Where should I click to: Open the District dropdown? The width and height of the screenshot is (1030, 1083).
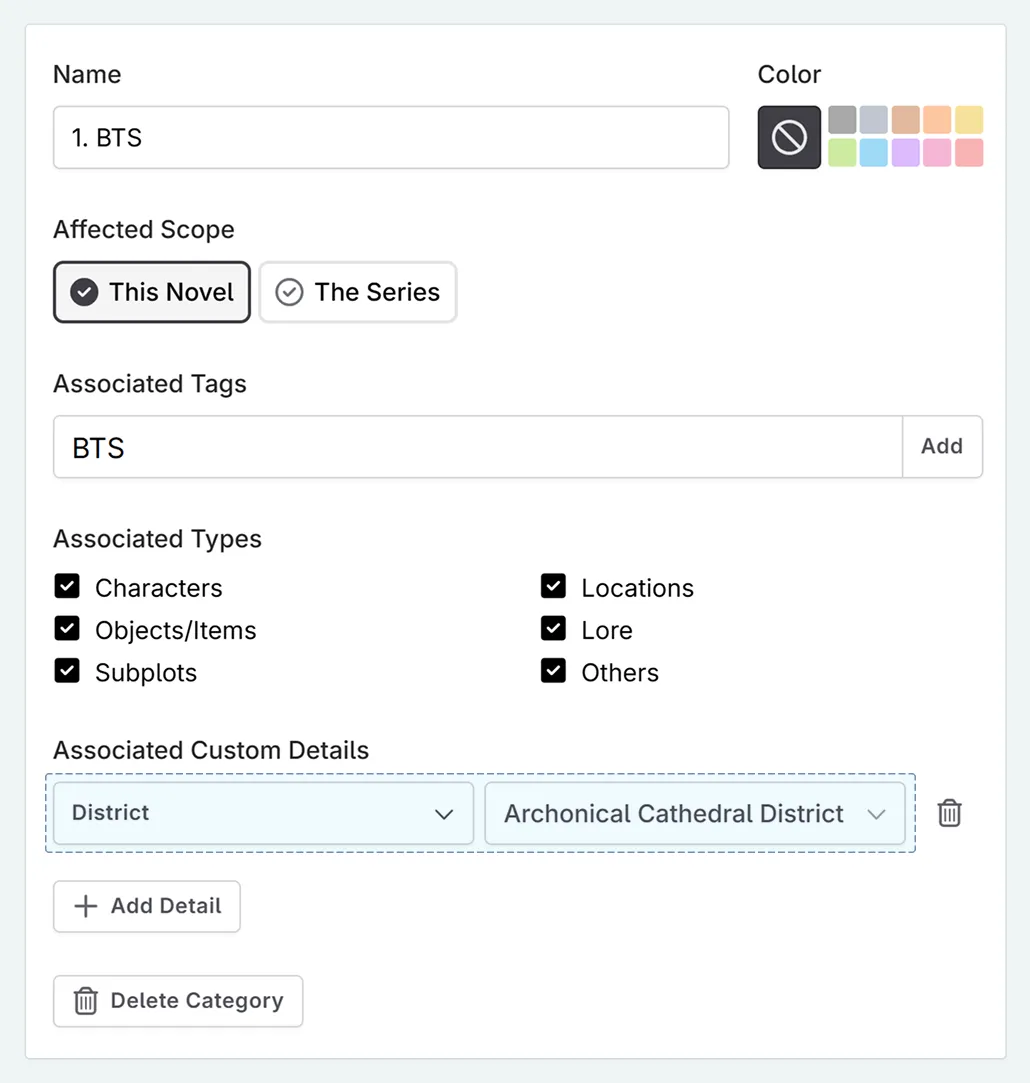tap(262, 813)
